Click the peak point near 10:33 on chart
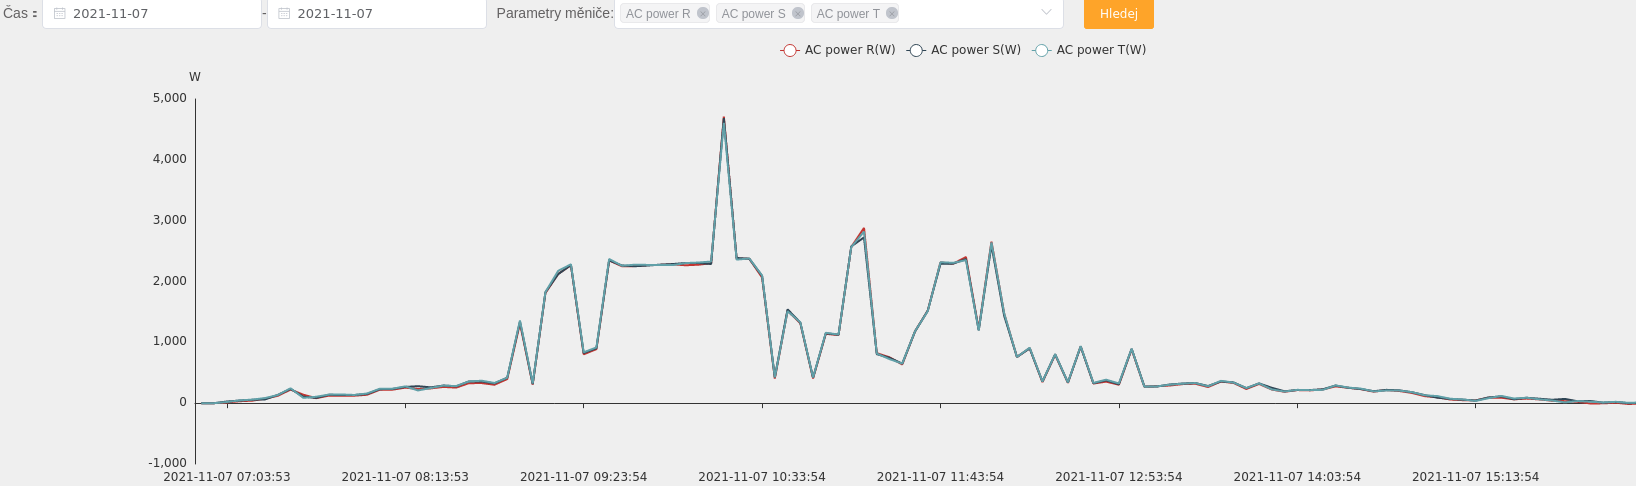 coord(724,118)
